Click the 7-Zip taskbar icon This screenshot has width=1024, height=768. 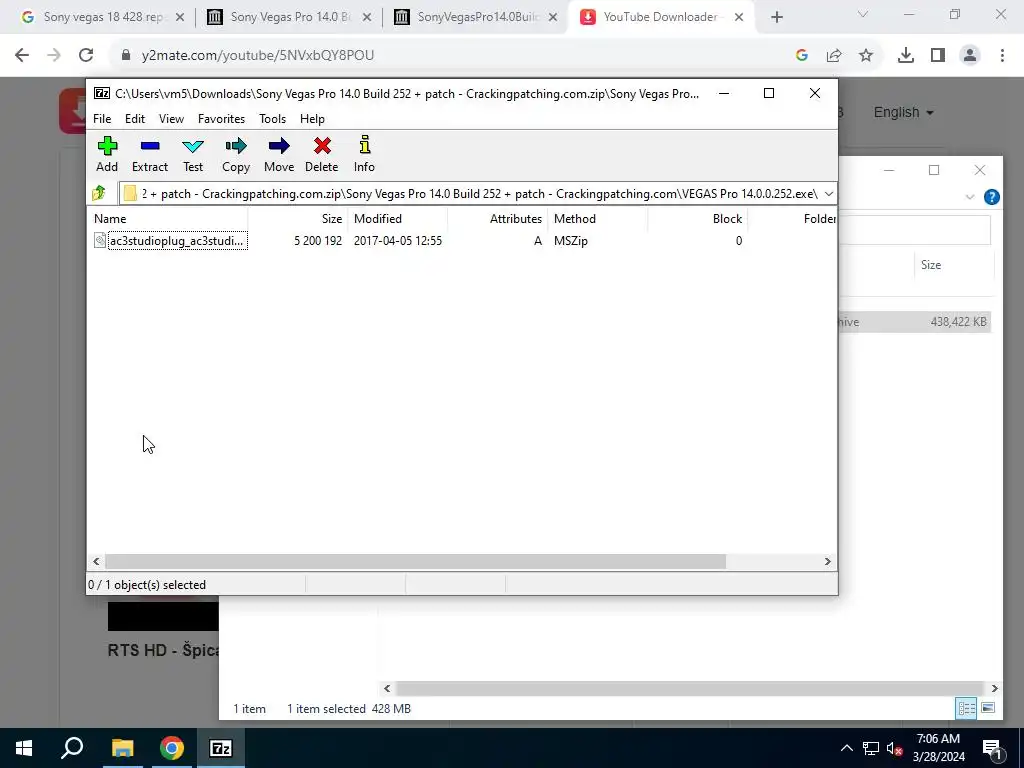(221, 748)
